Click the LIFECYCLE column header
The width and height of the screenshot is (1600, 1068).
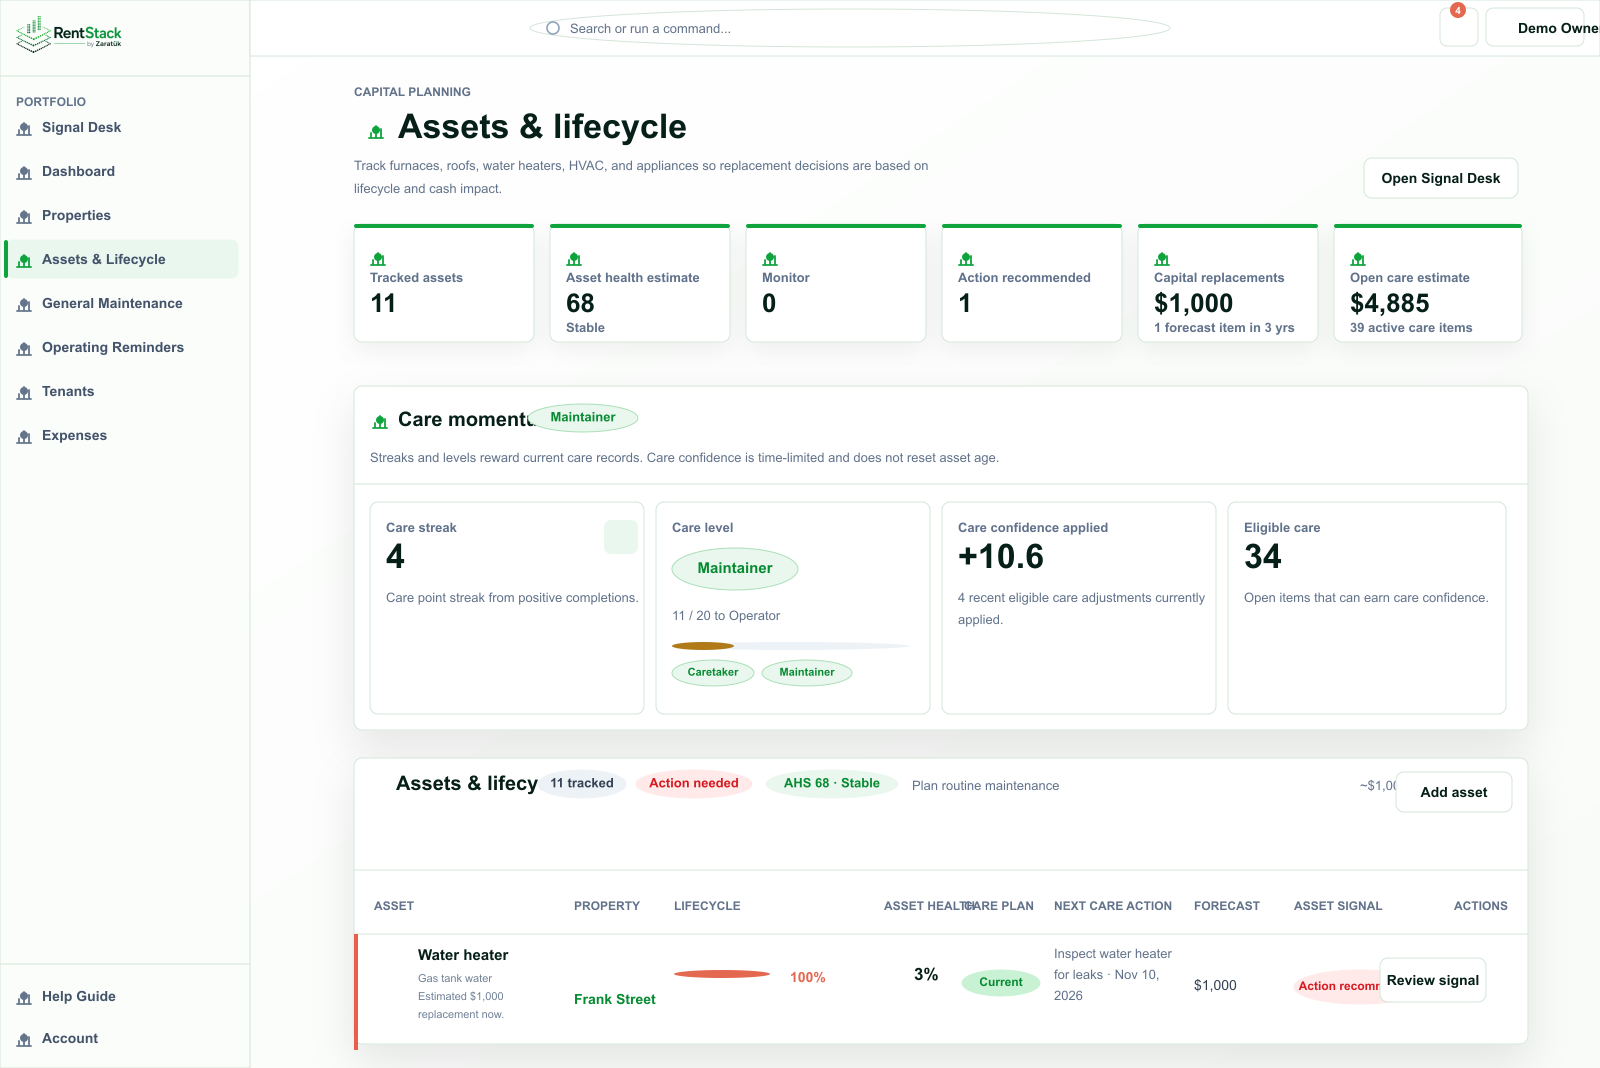tap(707, 906)
